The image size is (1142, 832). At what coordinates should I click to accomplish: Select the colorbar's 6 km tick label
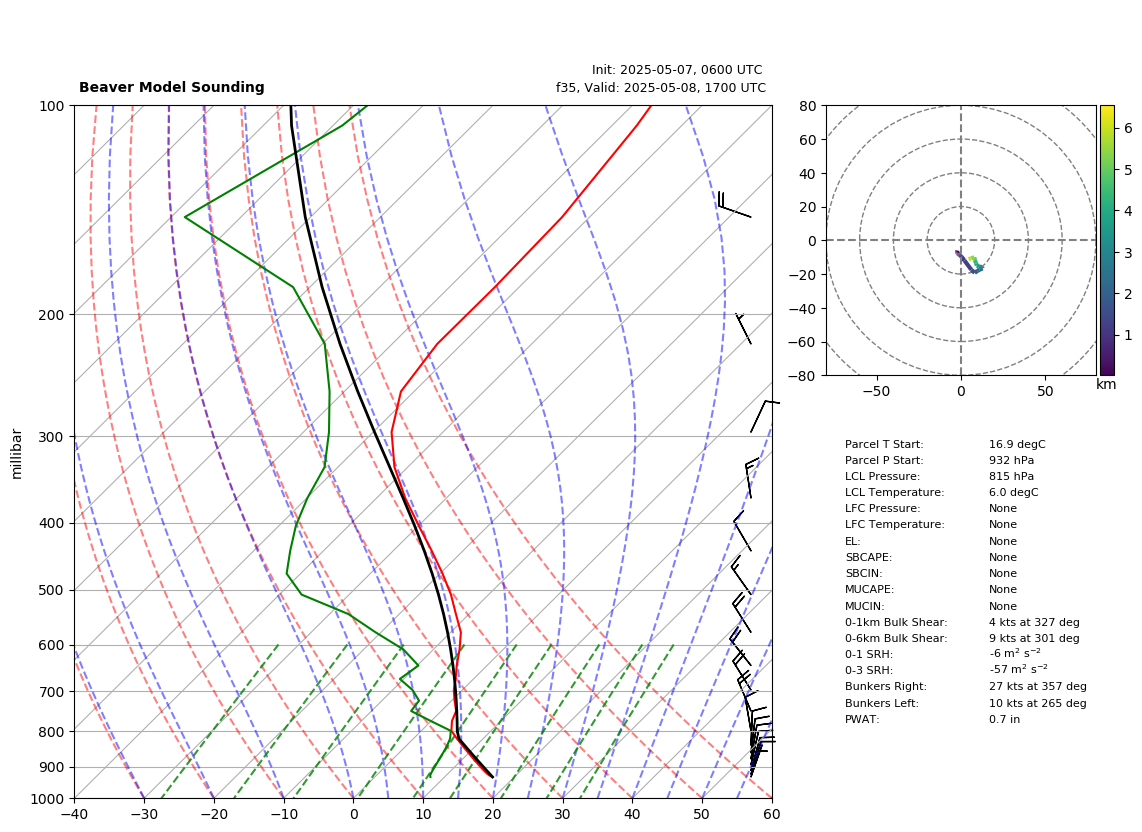click(1128, 128)
